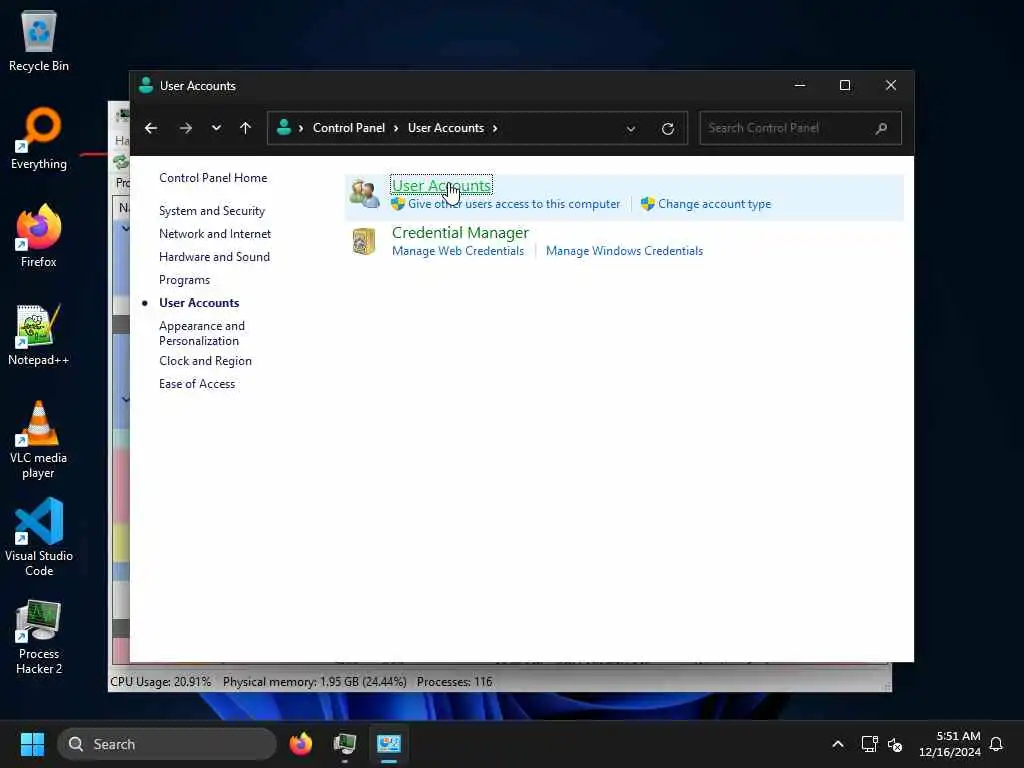Open the Windows Start menu

tap(32, 744)
